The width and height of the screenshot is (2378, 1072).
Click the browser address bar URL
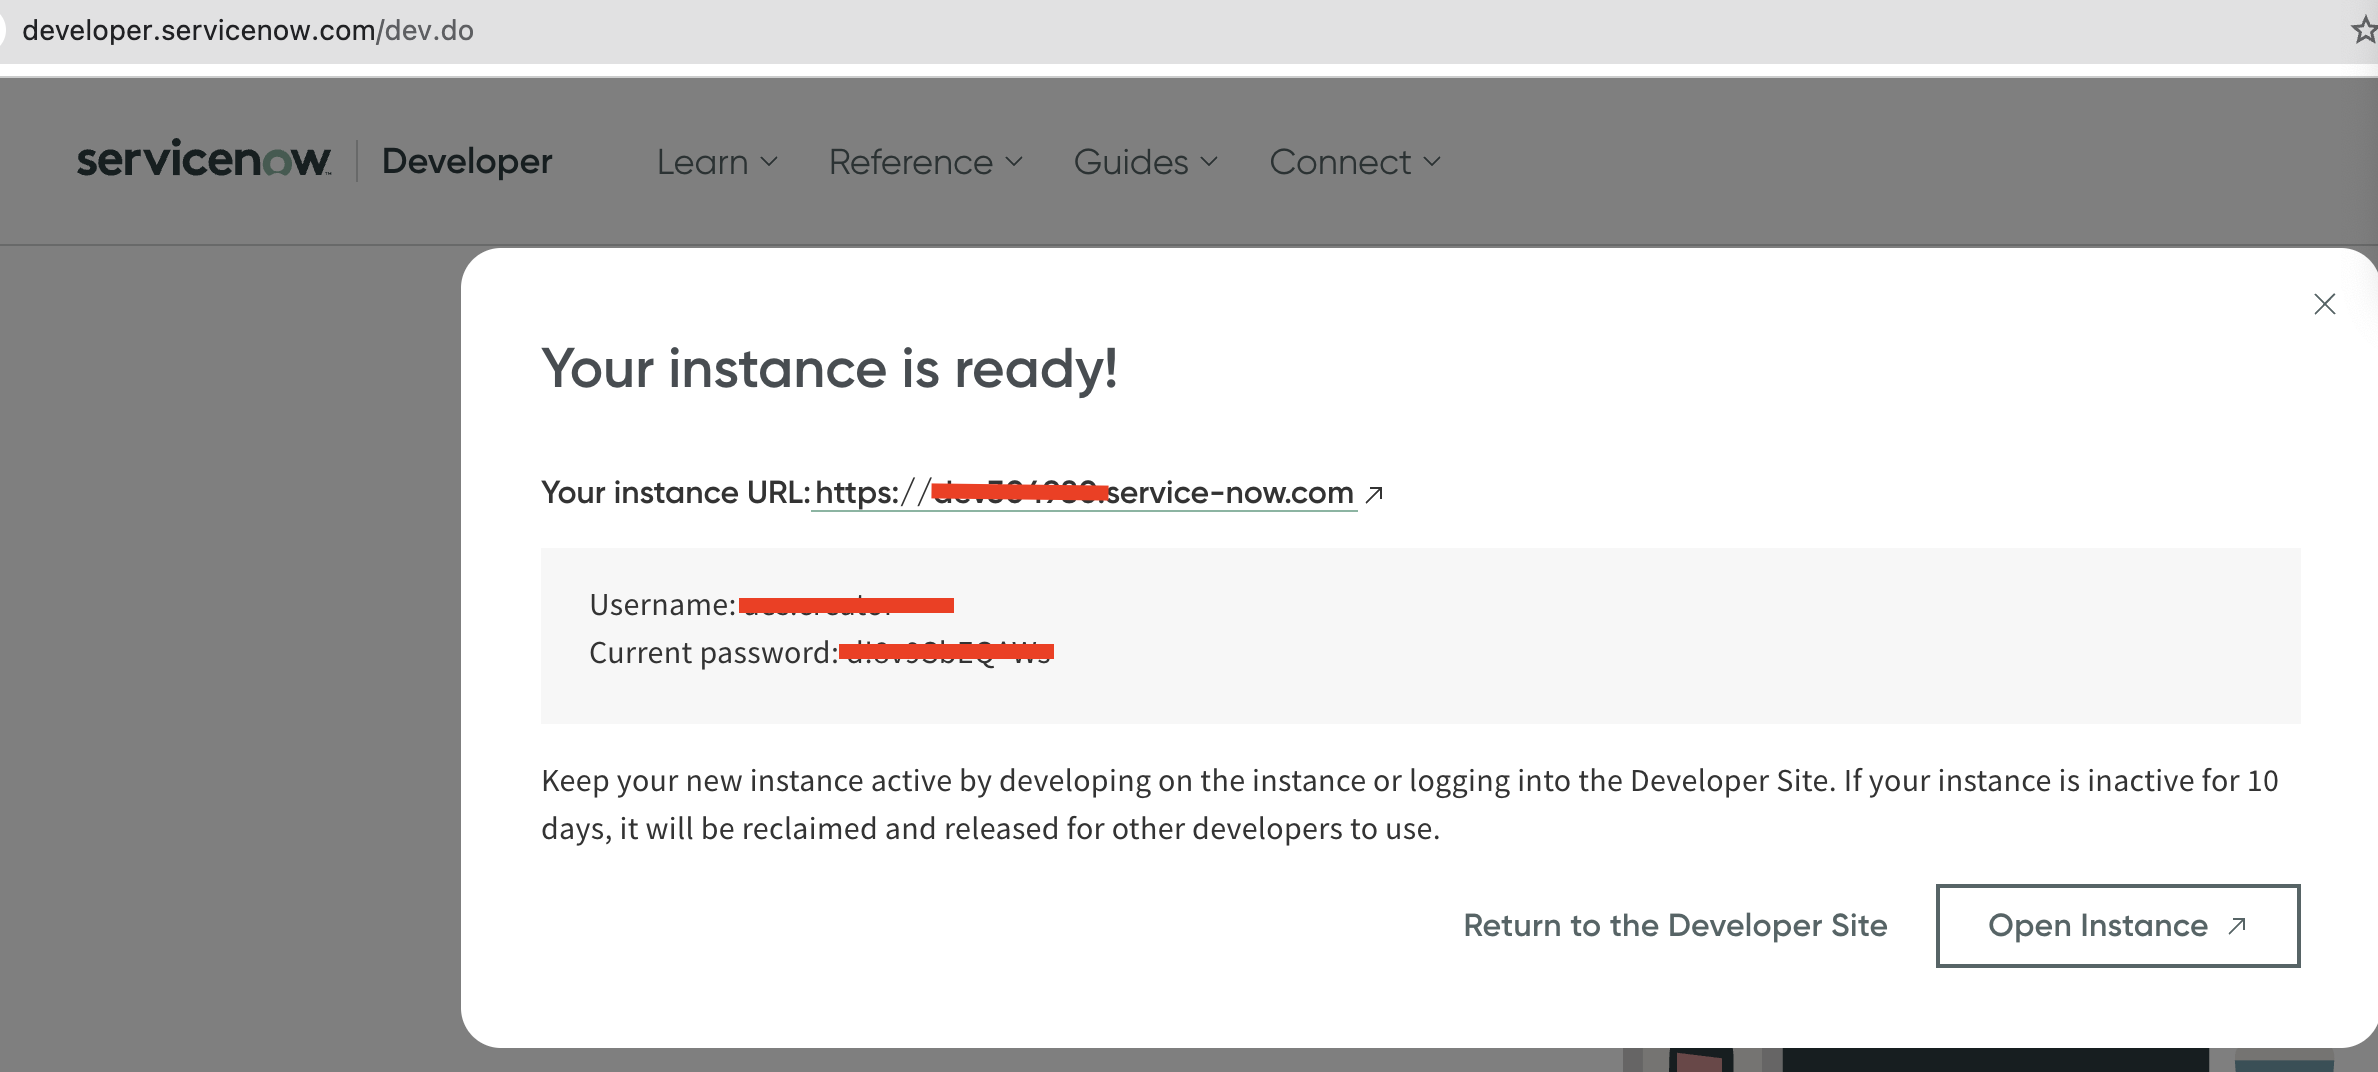(248, 30)
